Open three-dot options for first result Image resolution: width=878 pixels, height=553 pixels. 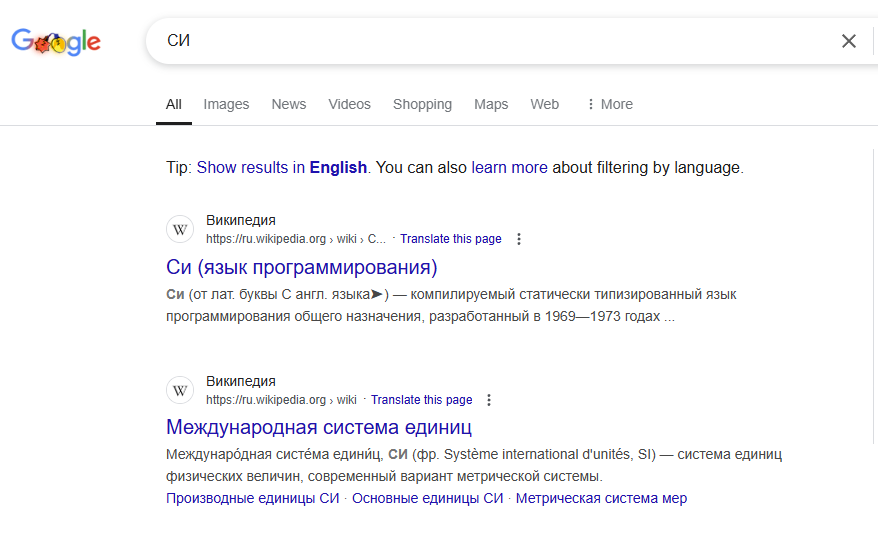click(518, 239)
